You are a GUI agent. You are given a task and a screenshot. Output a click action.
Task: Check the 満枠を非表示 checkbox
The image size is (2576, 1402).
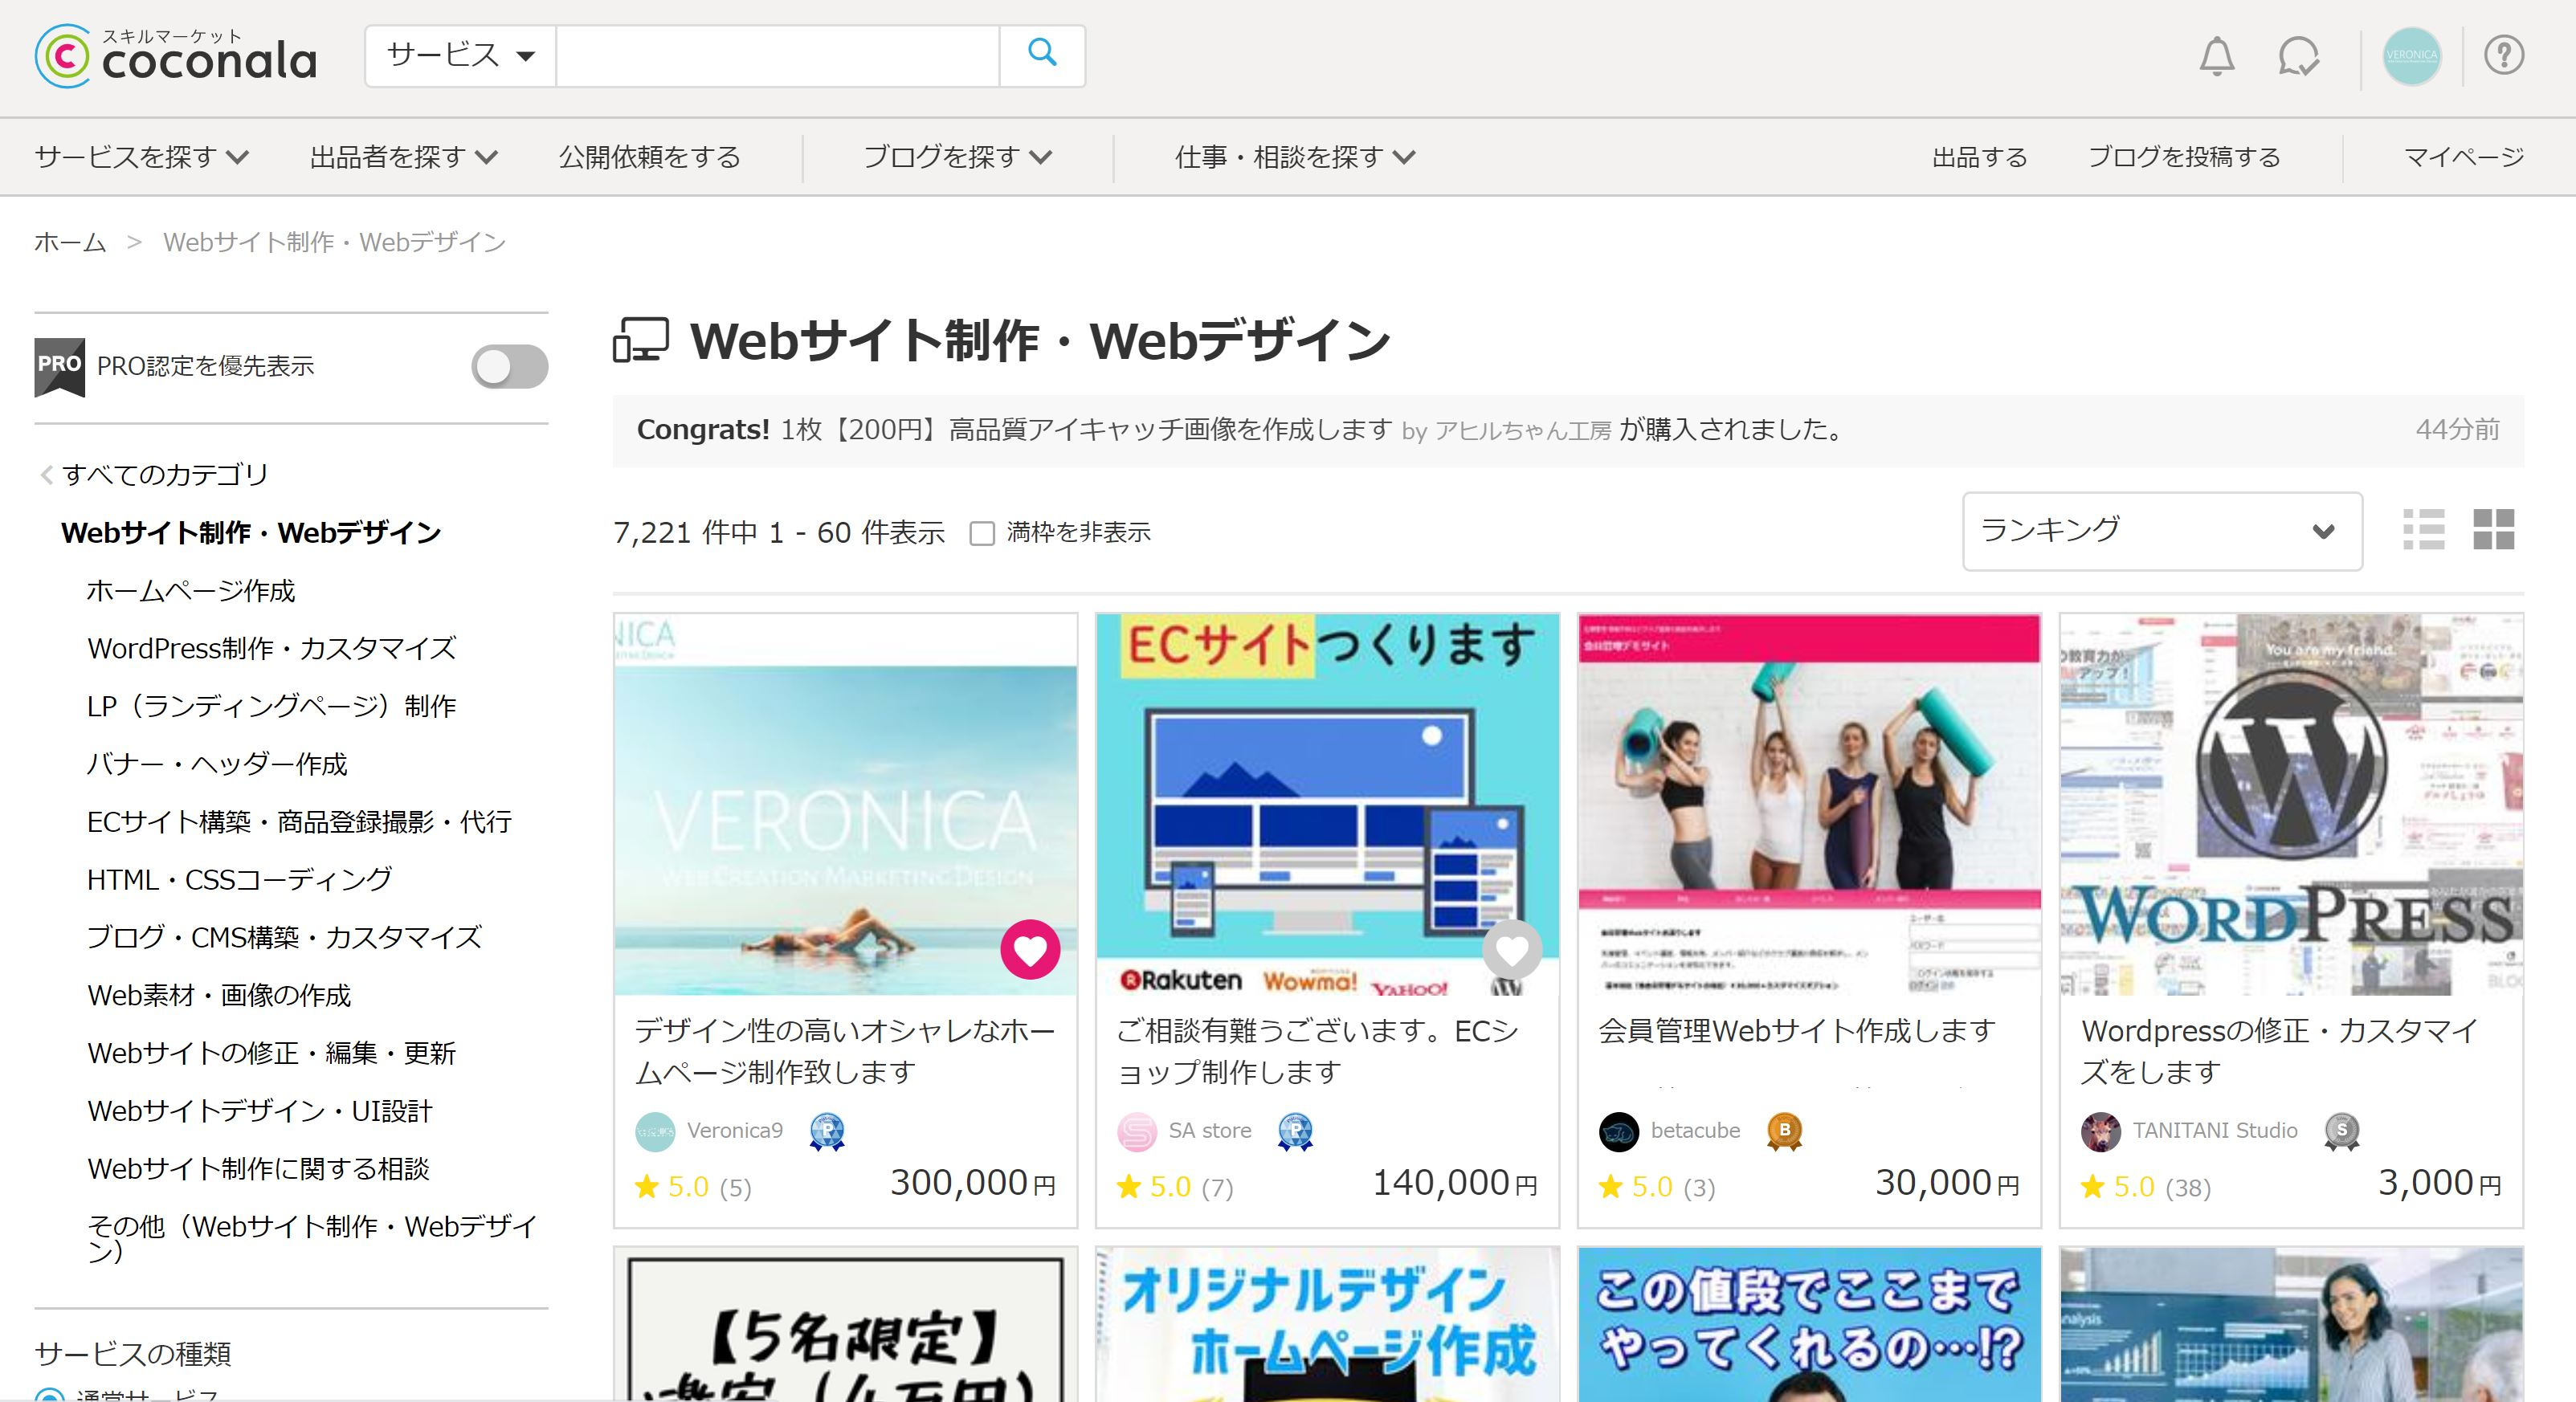coord(983,533)
